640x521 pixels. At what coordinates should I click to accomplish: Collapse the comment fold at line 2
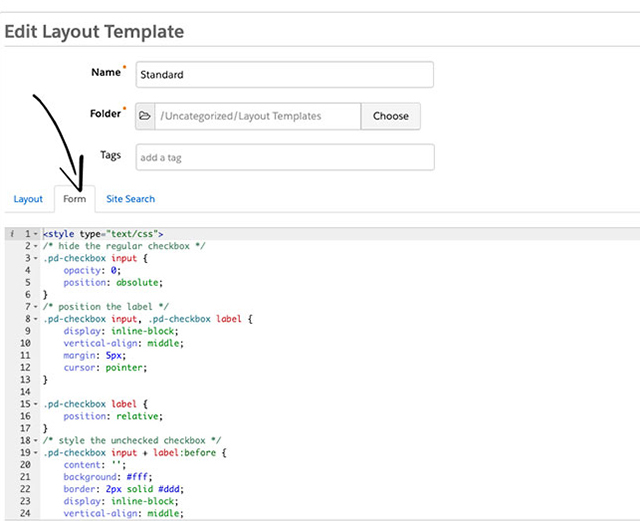pyautogui.click(x=36, y=246)
